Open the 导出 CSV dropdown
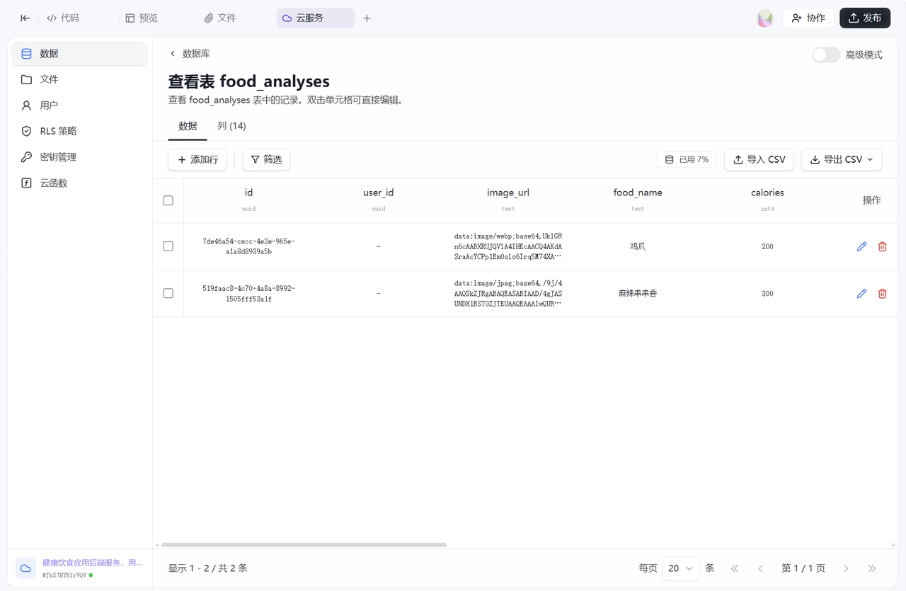906x591 pixels. pos(841,160)
